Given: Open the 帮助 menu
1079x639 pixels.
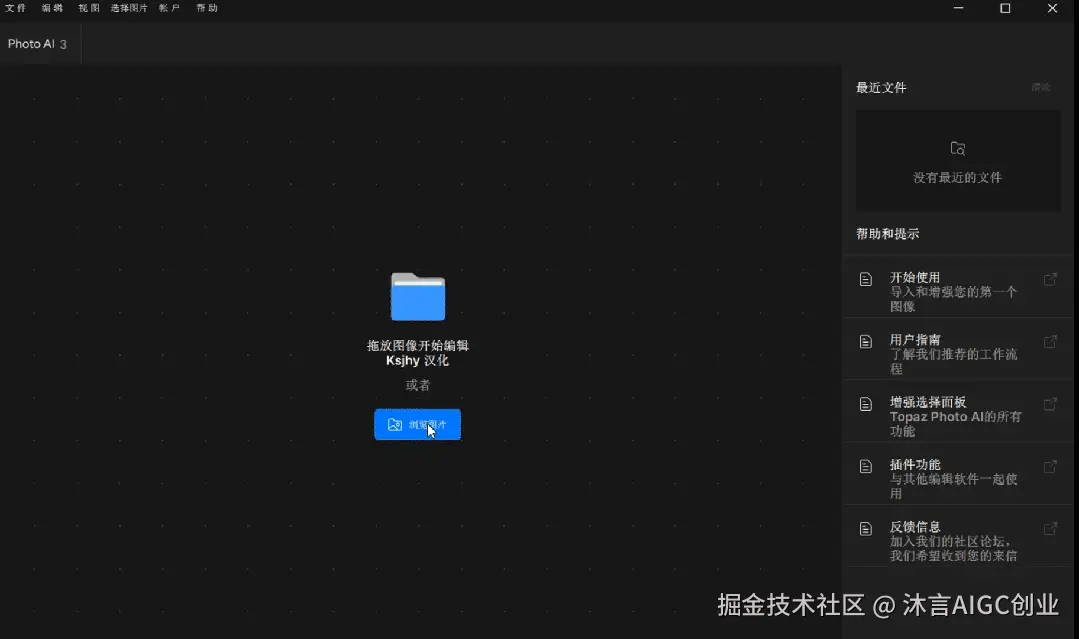Looking at the screenshot, I should pos(206,8).
